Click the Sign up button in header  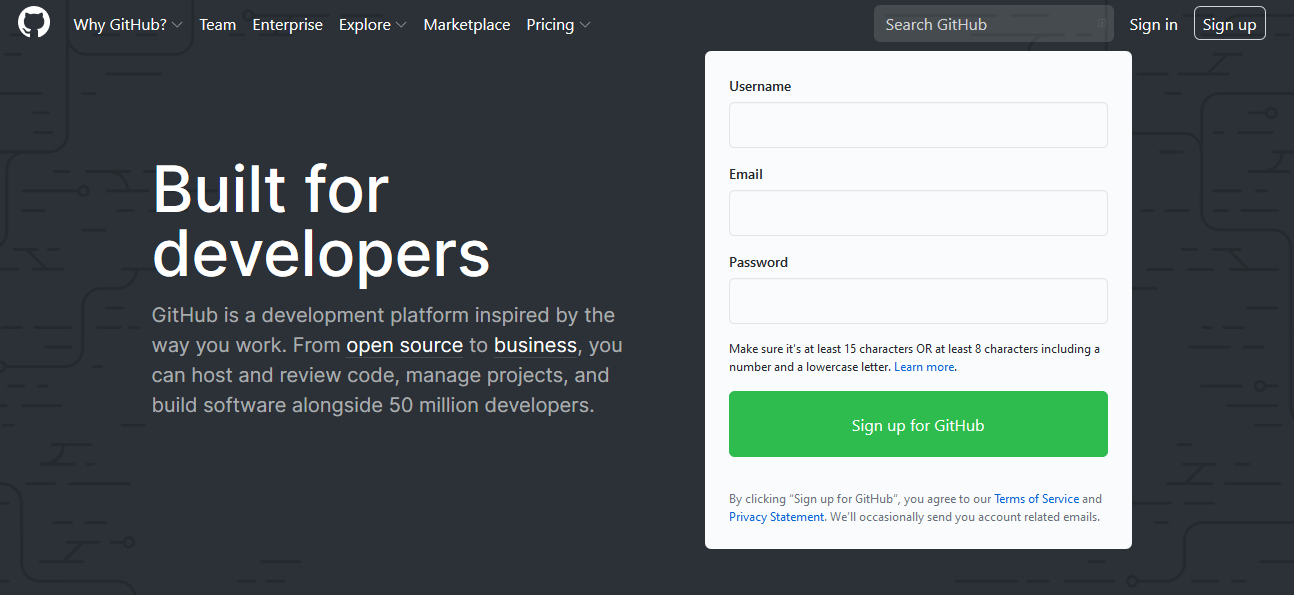[1229, 23]
